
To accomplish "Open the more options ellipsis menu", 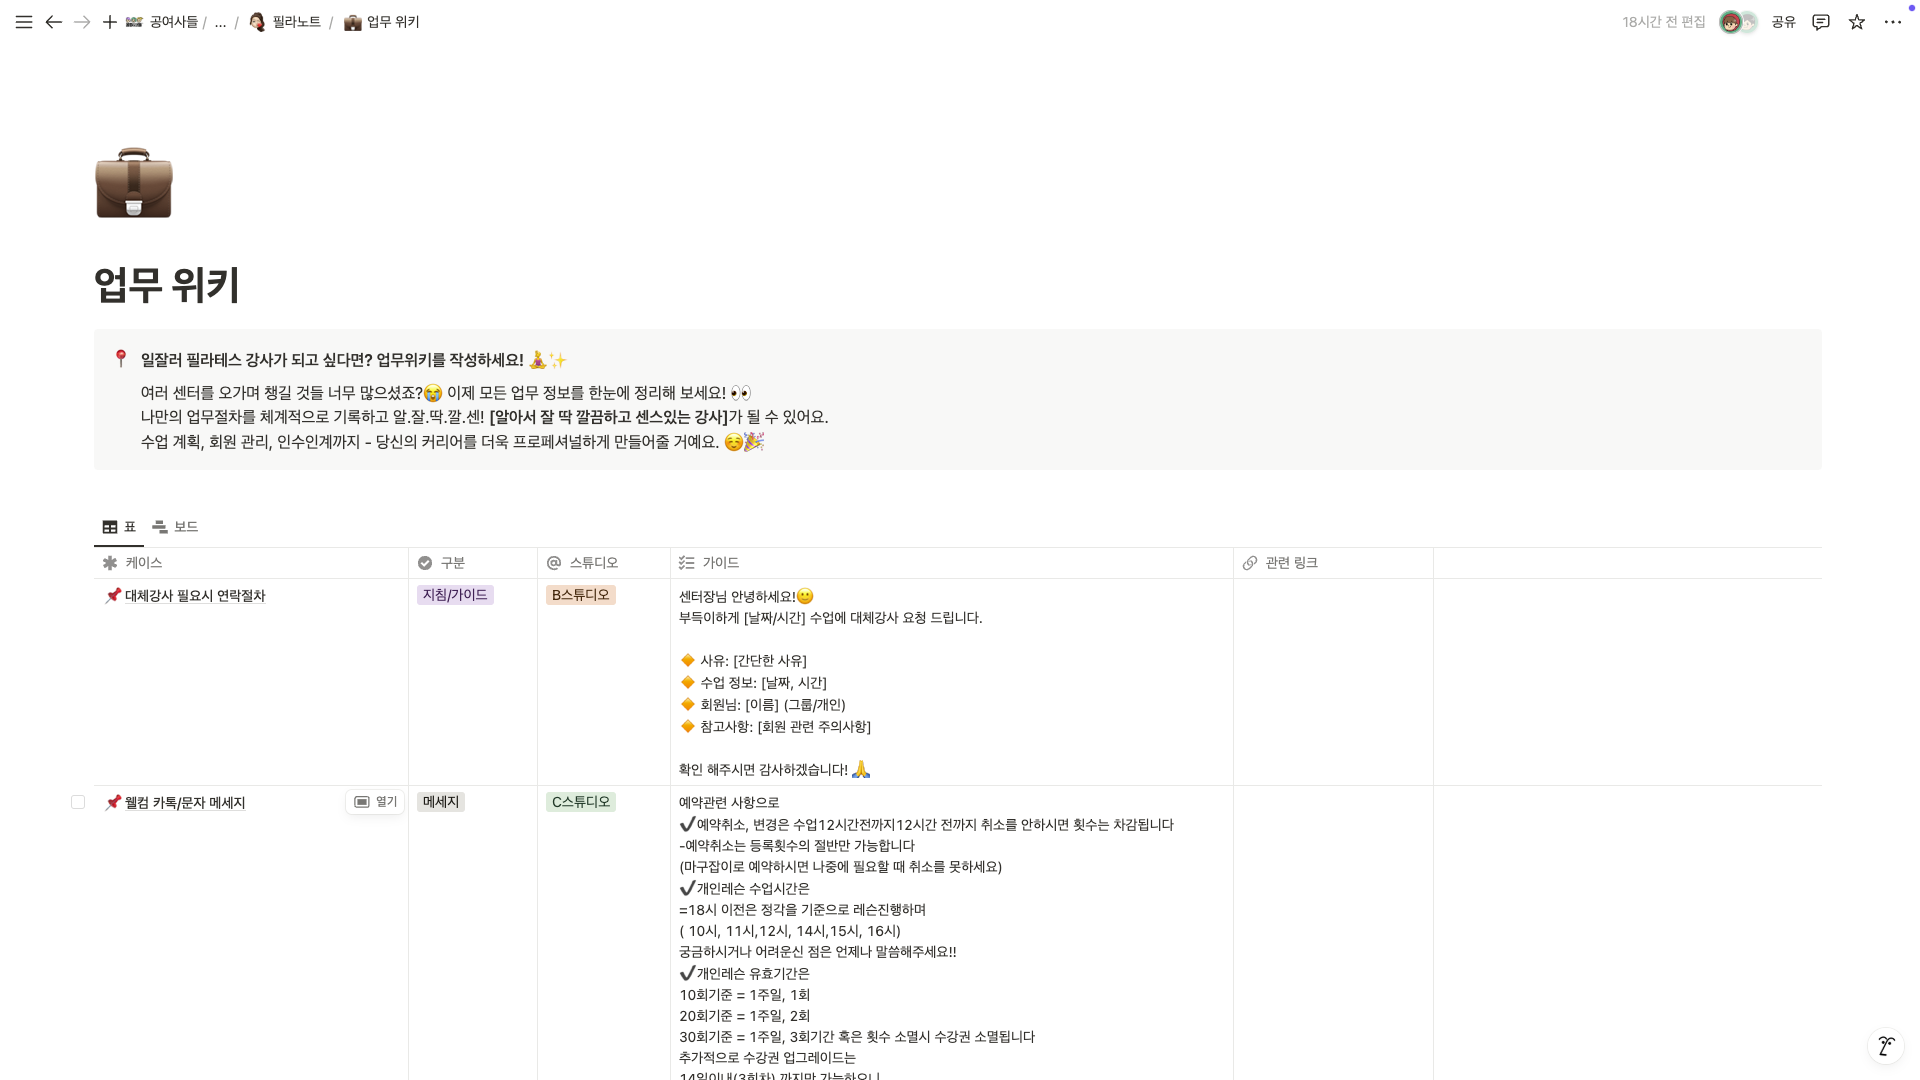I will tap(1893, 21).
